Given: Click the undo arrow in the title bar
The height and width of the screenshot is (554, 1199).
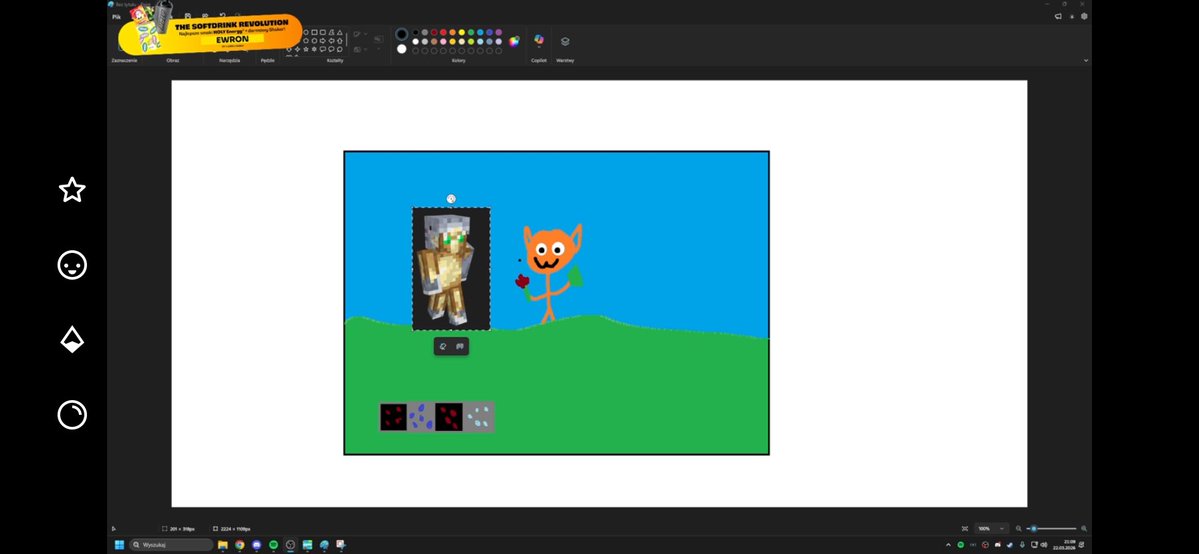Looking at the screenshot, I should click(x=222, y=15).
